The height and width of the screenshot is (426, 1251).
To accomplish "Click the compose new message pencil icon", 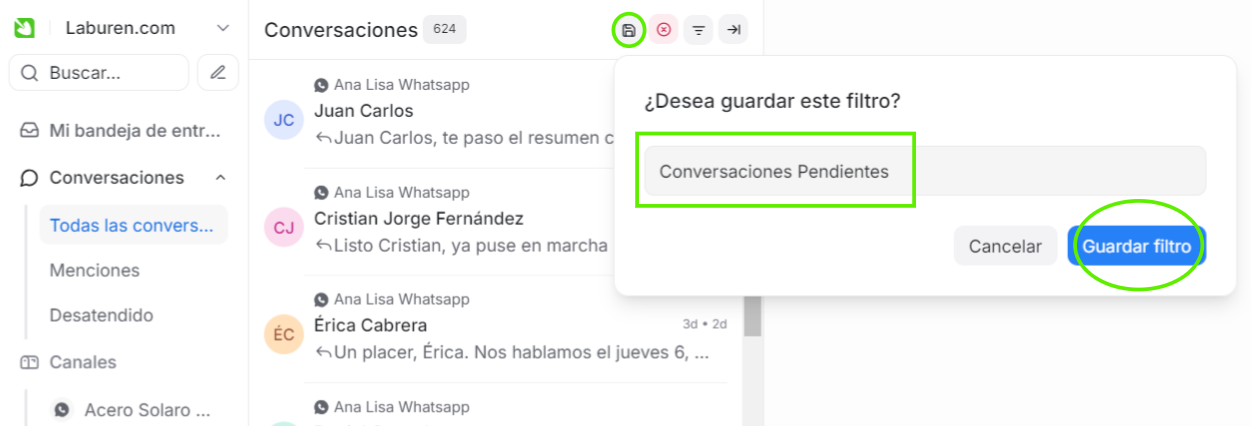I will click(x=218, y=72).
